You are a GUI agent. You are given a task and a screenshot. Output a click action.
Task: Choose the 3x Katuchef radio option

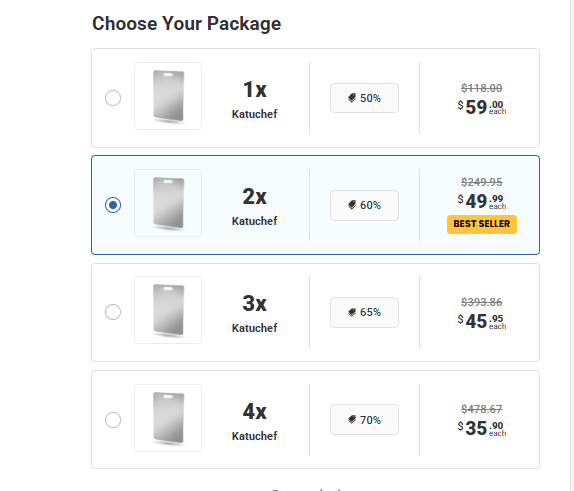coord(113,312)
